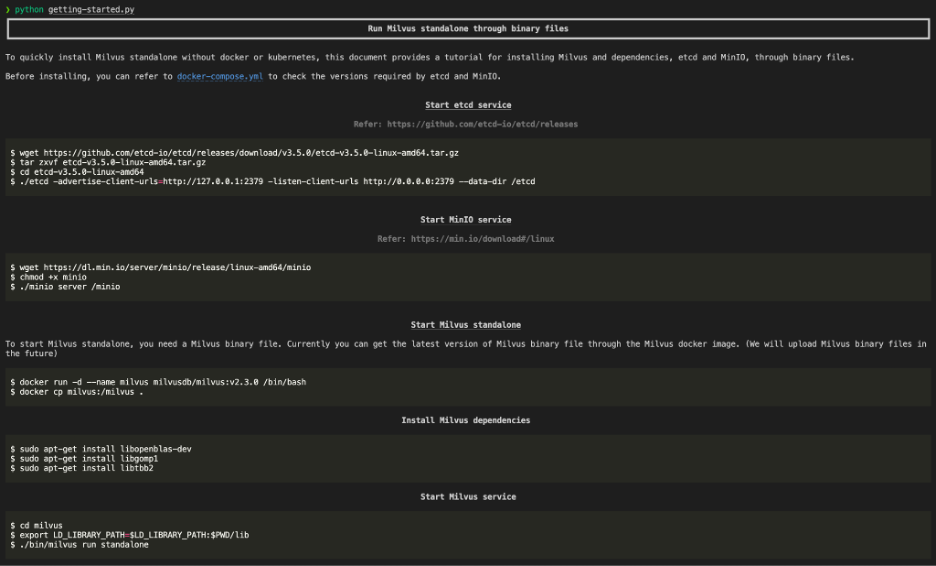The height and width of the screenshot is (566, 936).
Task: Click the "./minio server /minio" line
Action: (65, 287)
